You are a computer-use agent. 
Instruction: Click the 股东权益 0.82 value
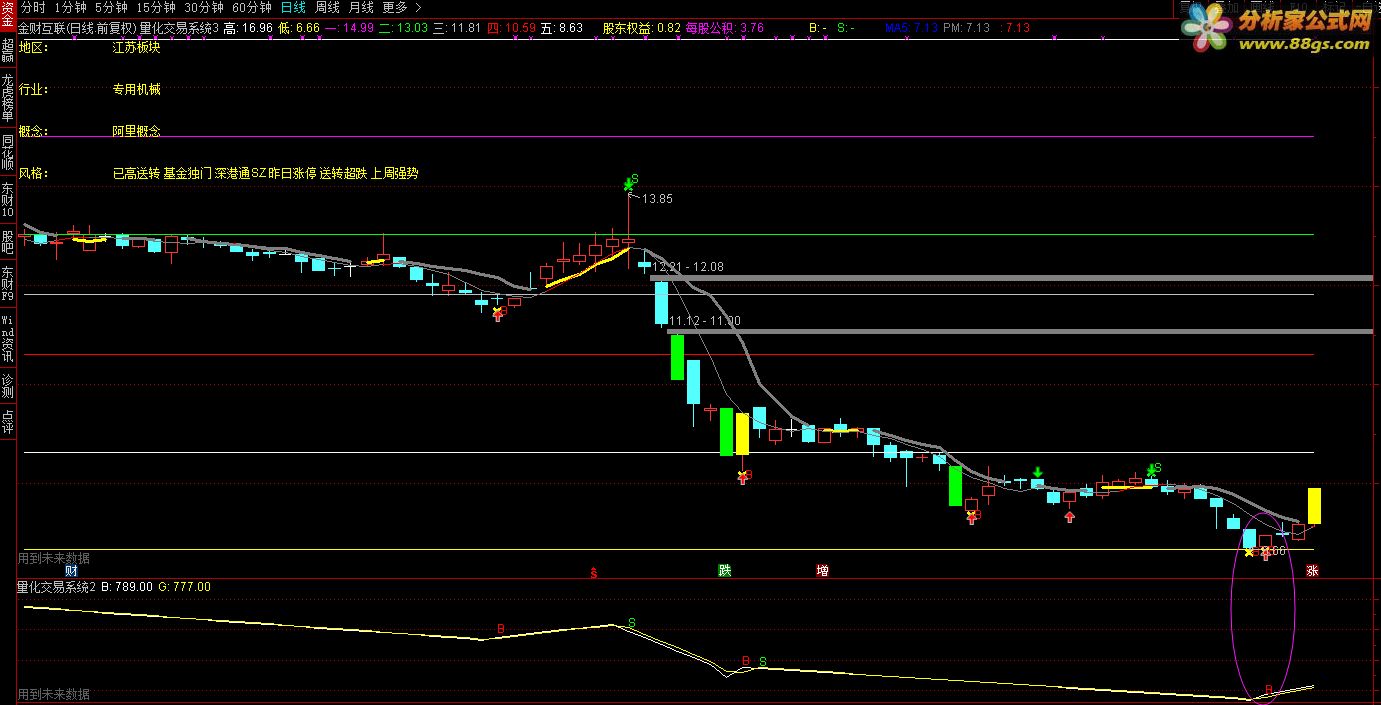click(x=642, y=28)
